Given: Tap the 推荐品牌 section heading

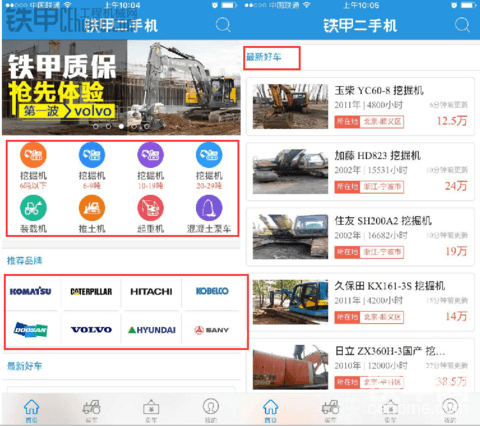Looking at the screenshot, I should tap(25, 260).
